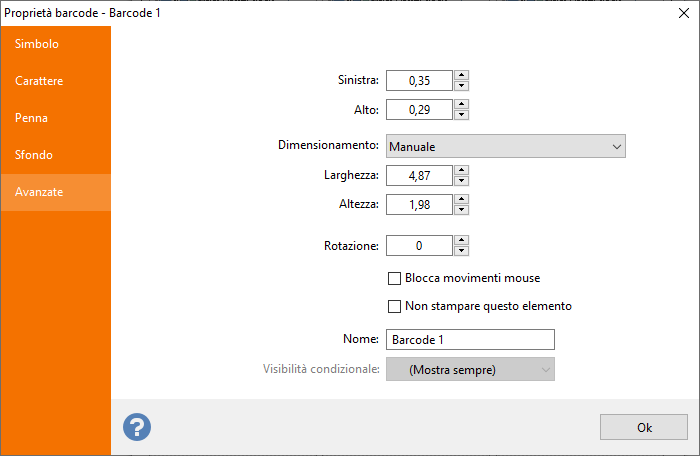Select the Penna tab
Viewport: 700px width, 456px height.
pyautogui.click(x=32, y=118)
